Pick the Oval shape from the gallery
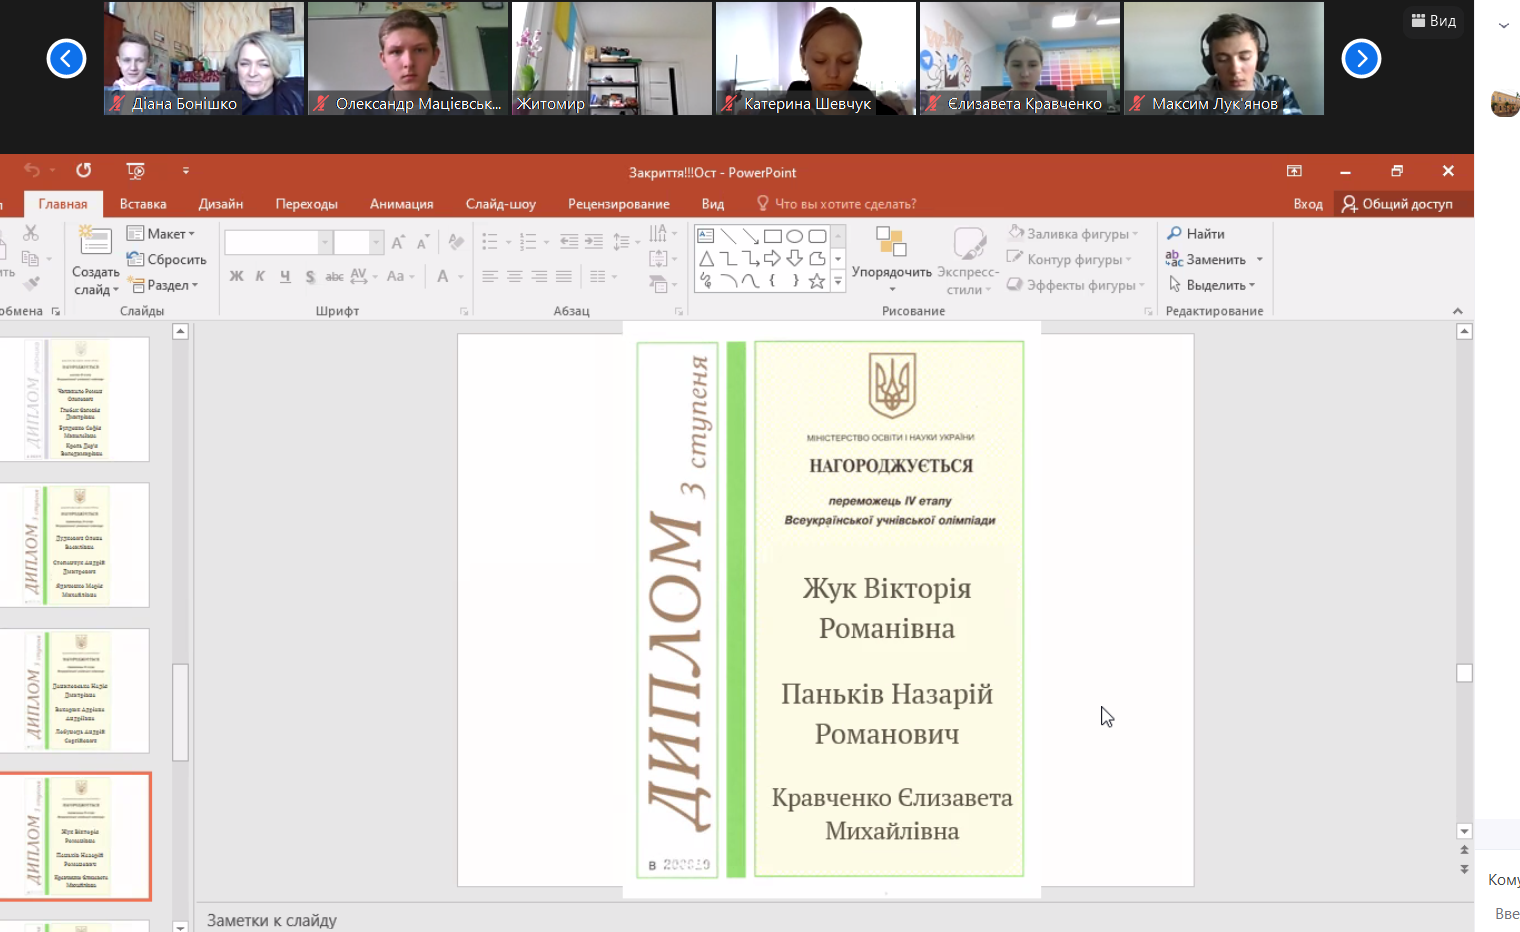 click(x=795, y=237)
